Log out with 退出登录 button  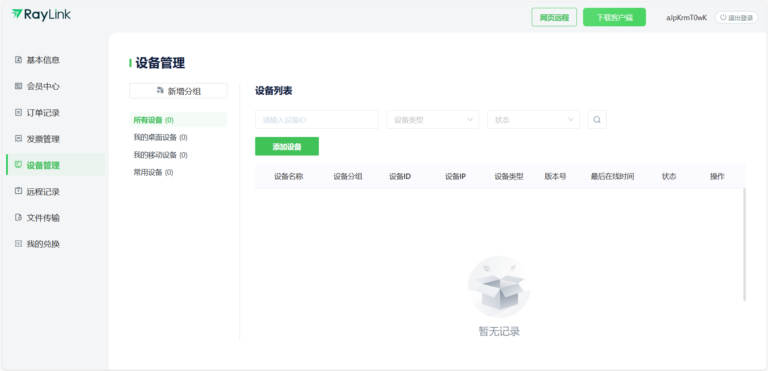pyautogui.click(x=737, y=18)
